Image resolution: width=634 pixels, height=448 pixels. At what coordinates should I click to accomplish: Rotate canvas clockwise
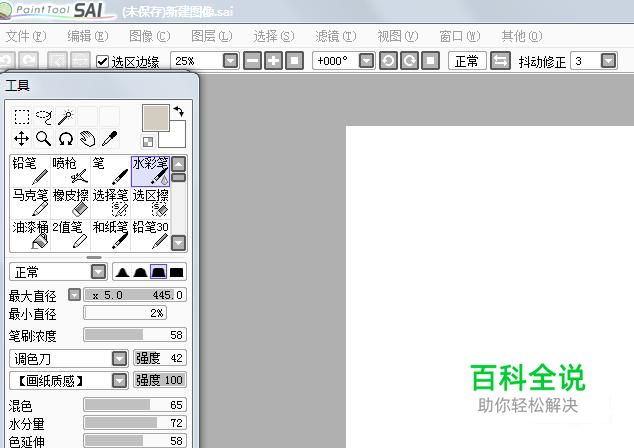[x=409, y=61]
